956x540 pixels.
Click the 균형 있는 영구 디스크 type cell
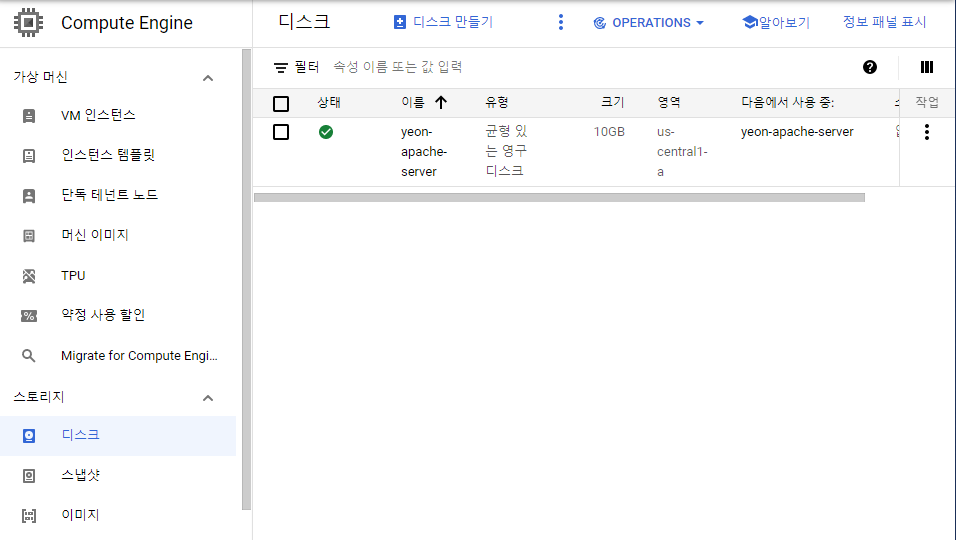506,151
